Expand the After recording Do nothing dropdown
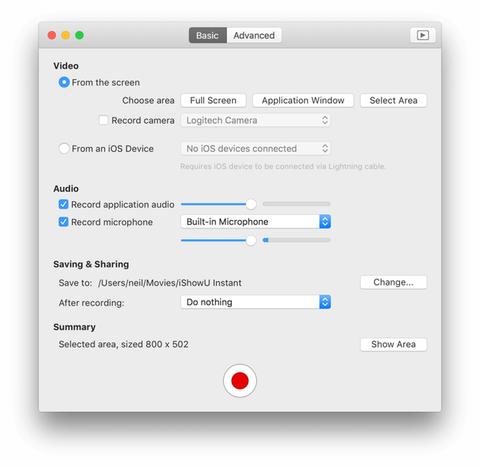 (x=256, y=302)
